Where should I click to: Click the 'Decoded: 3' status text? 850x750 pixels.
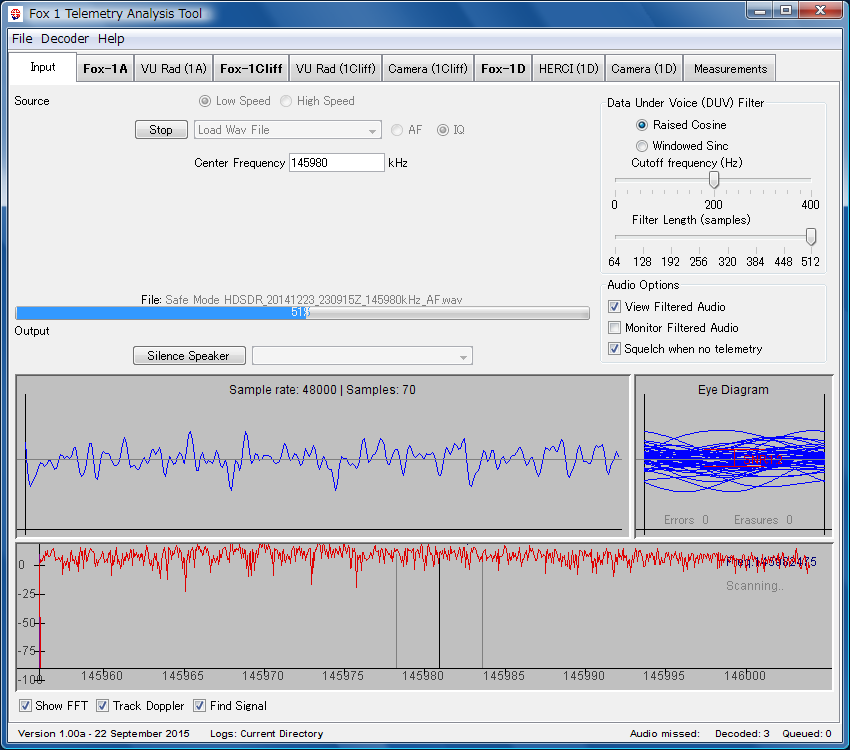tap(742, 734)
